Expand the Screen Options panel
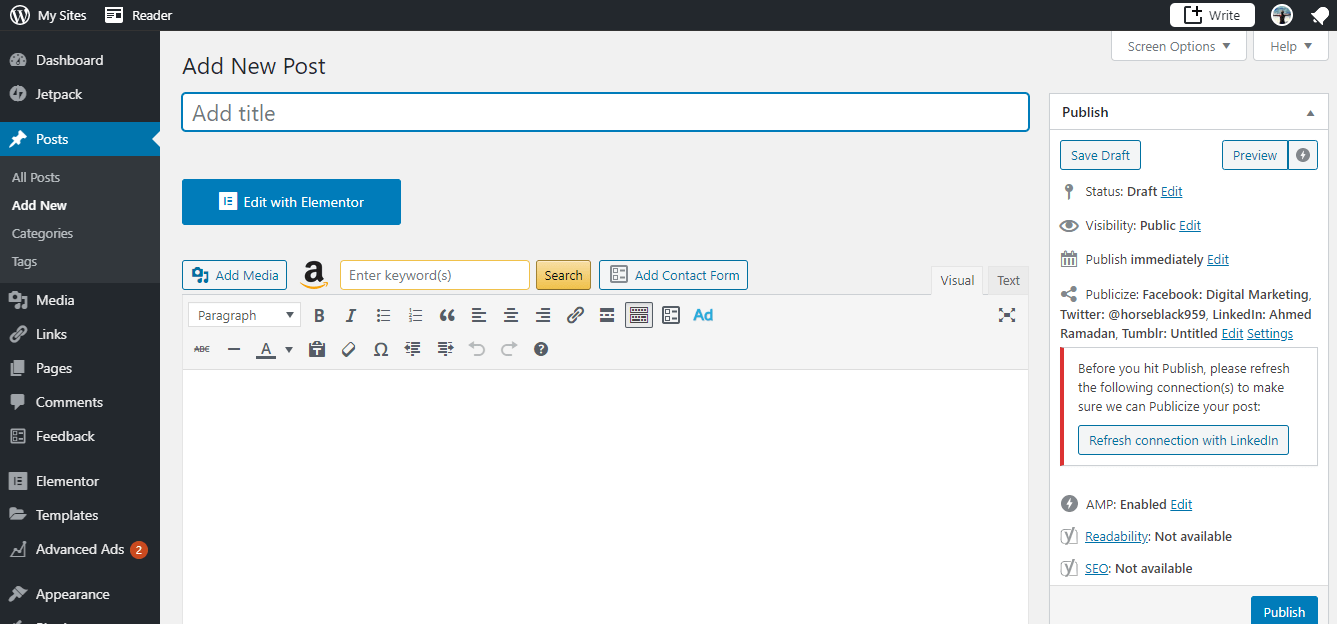The height and width of the screenshot is (624, 1337). point(1179,47)
